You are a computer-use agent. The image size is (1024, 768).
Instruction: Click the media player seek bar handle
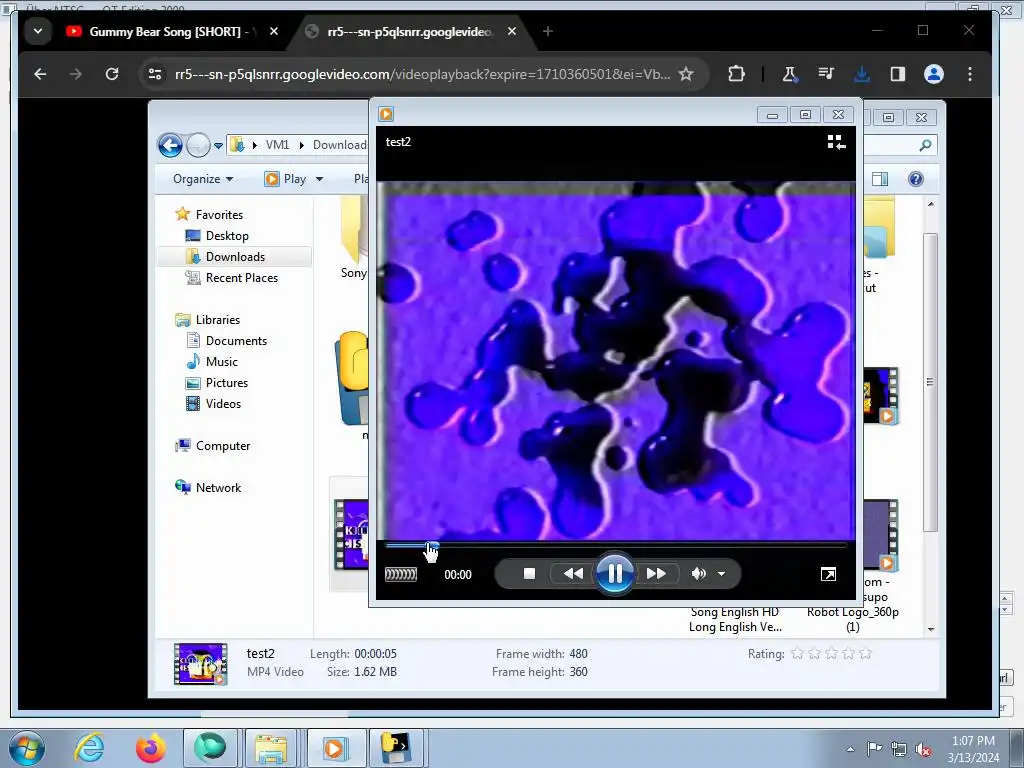click(x=432, y=545)
